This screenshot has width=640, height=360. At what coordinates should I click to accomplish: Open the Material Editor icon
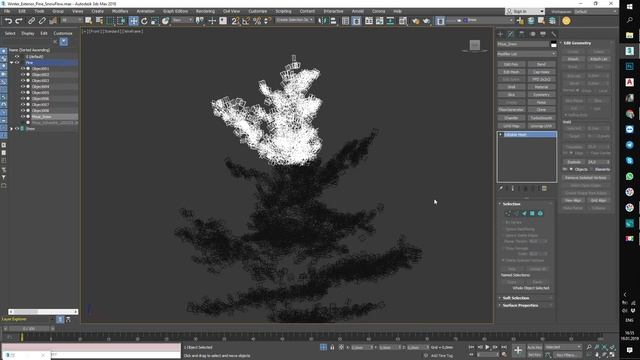pos(402,21)
